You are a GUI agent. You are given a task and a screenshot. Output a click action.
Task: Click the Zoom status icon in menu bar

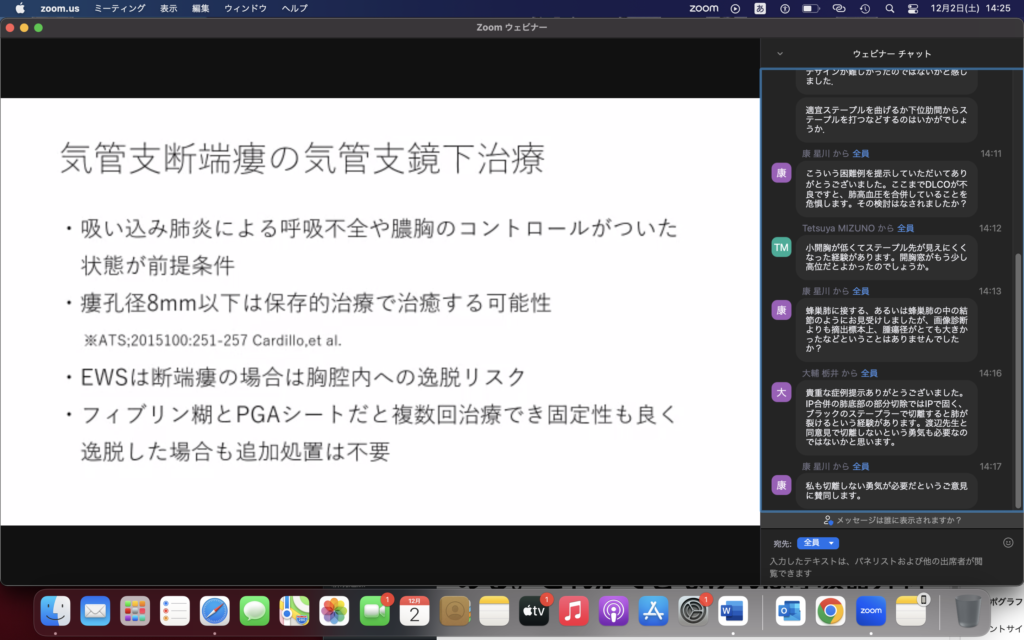pyautogui.click(x=704, y=8)
